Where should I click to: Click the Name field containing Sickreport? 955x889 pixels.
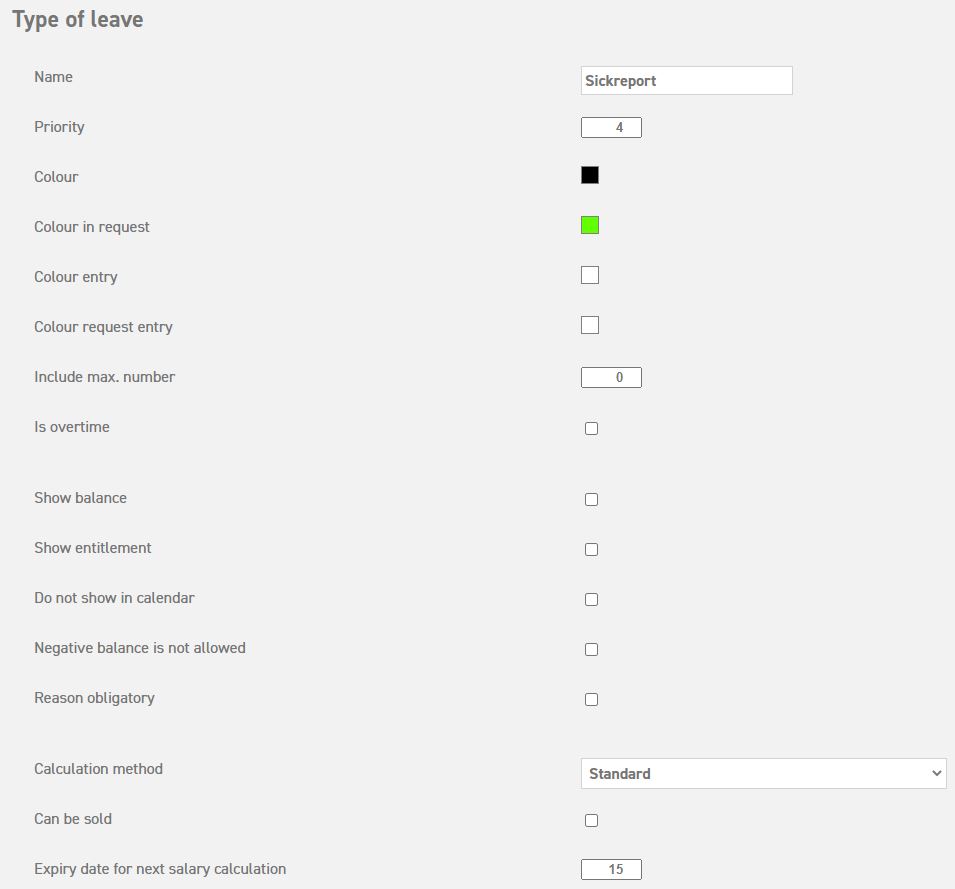click(x=686, y=81)
